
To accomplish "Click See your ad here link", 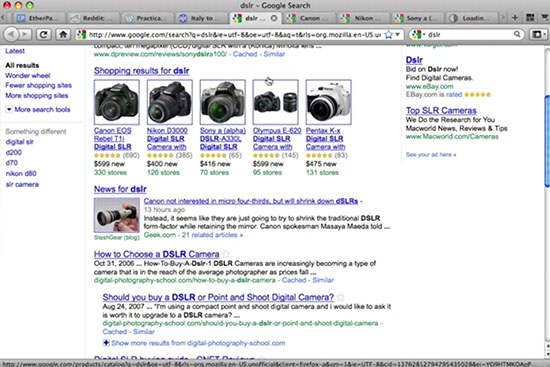I will [431, 154].
